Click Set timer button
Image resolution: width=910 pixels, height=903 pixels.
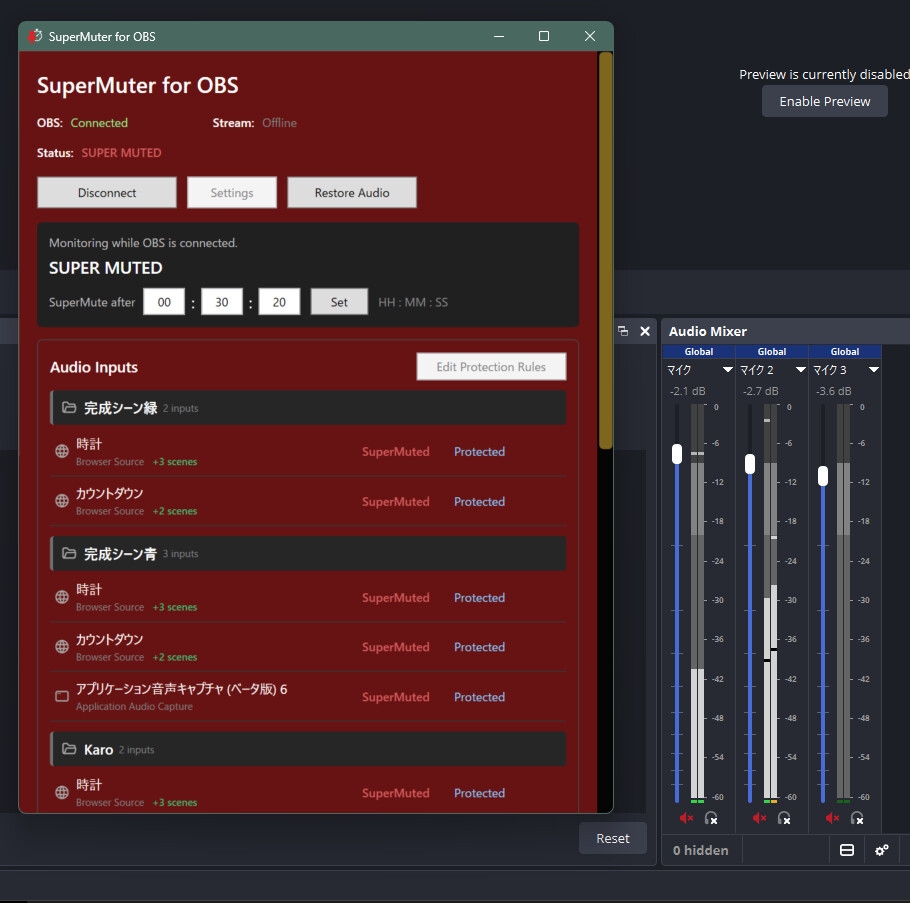339,302
